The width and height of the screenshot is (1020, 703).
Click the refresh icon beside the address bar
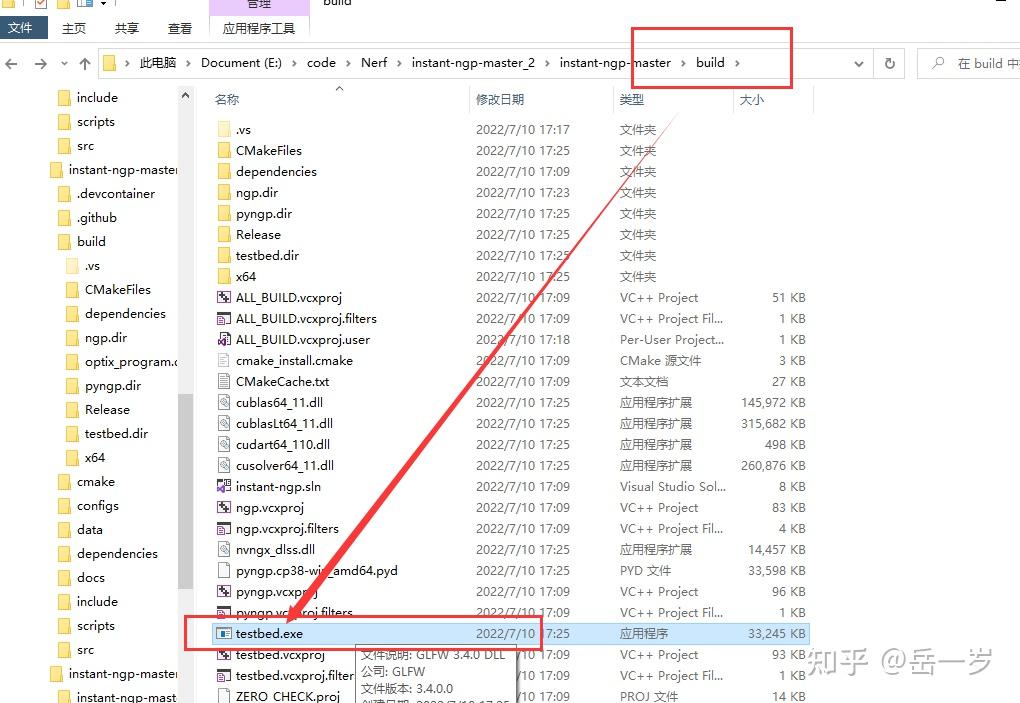tap(889, 62)
